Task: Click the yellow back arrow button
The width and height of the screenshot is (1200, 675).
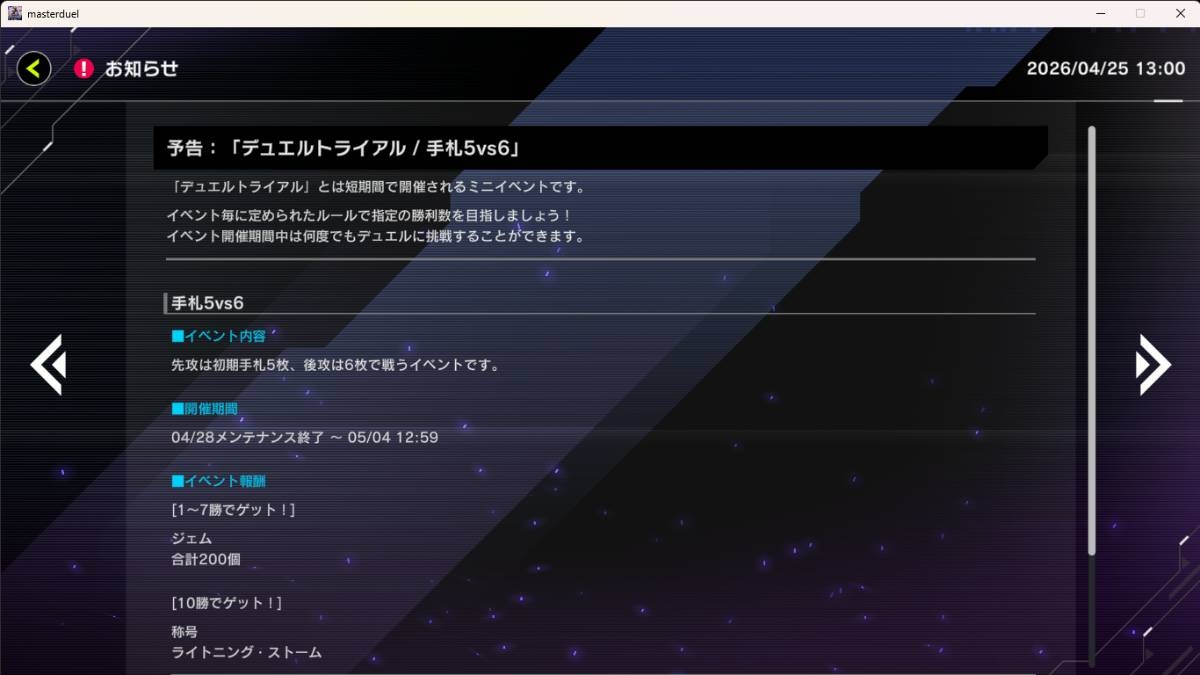Action: click(x=34, y=68)
